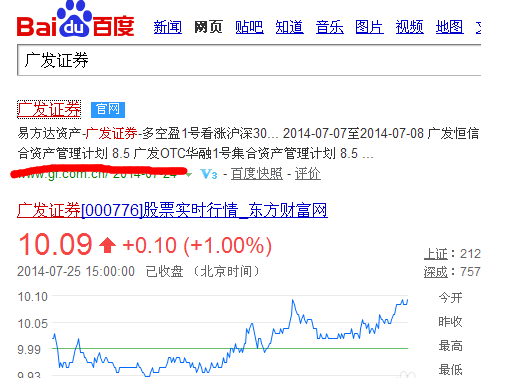The image size is (513, 378).
Task: Click the 已收盘 market closed status
Action: click(x=165, y=272)
